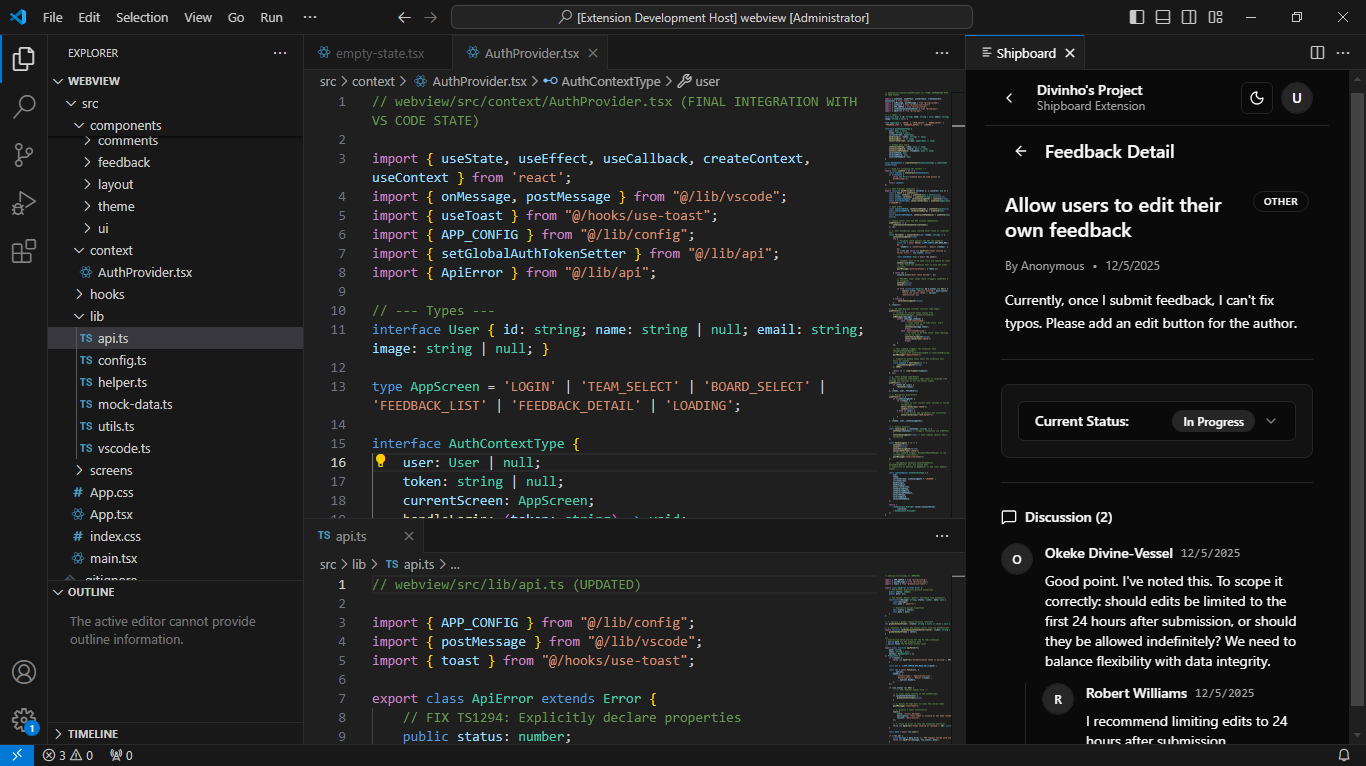Click the split editor right icon
The height and width of the screenshot is (766, 1366).
click(x=1317, y=53)
